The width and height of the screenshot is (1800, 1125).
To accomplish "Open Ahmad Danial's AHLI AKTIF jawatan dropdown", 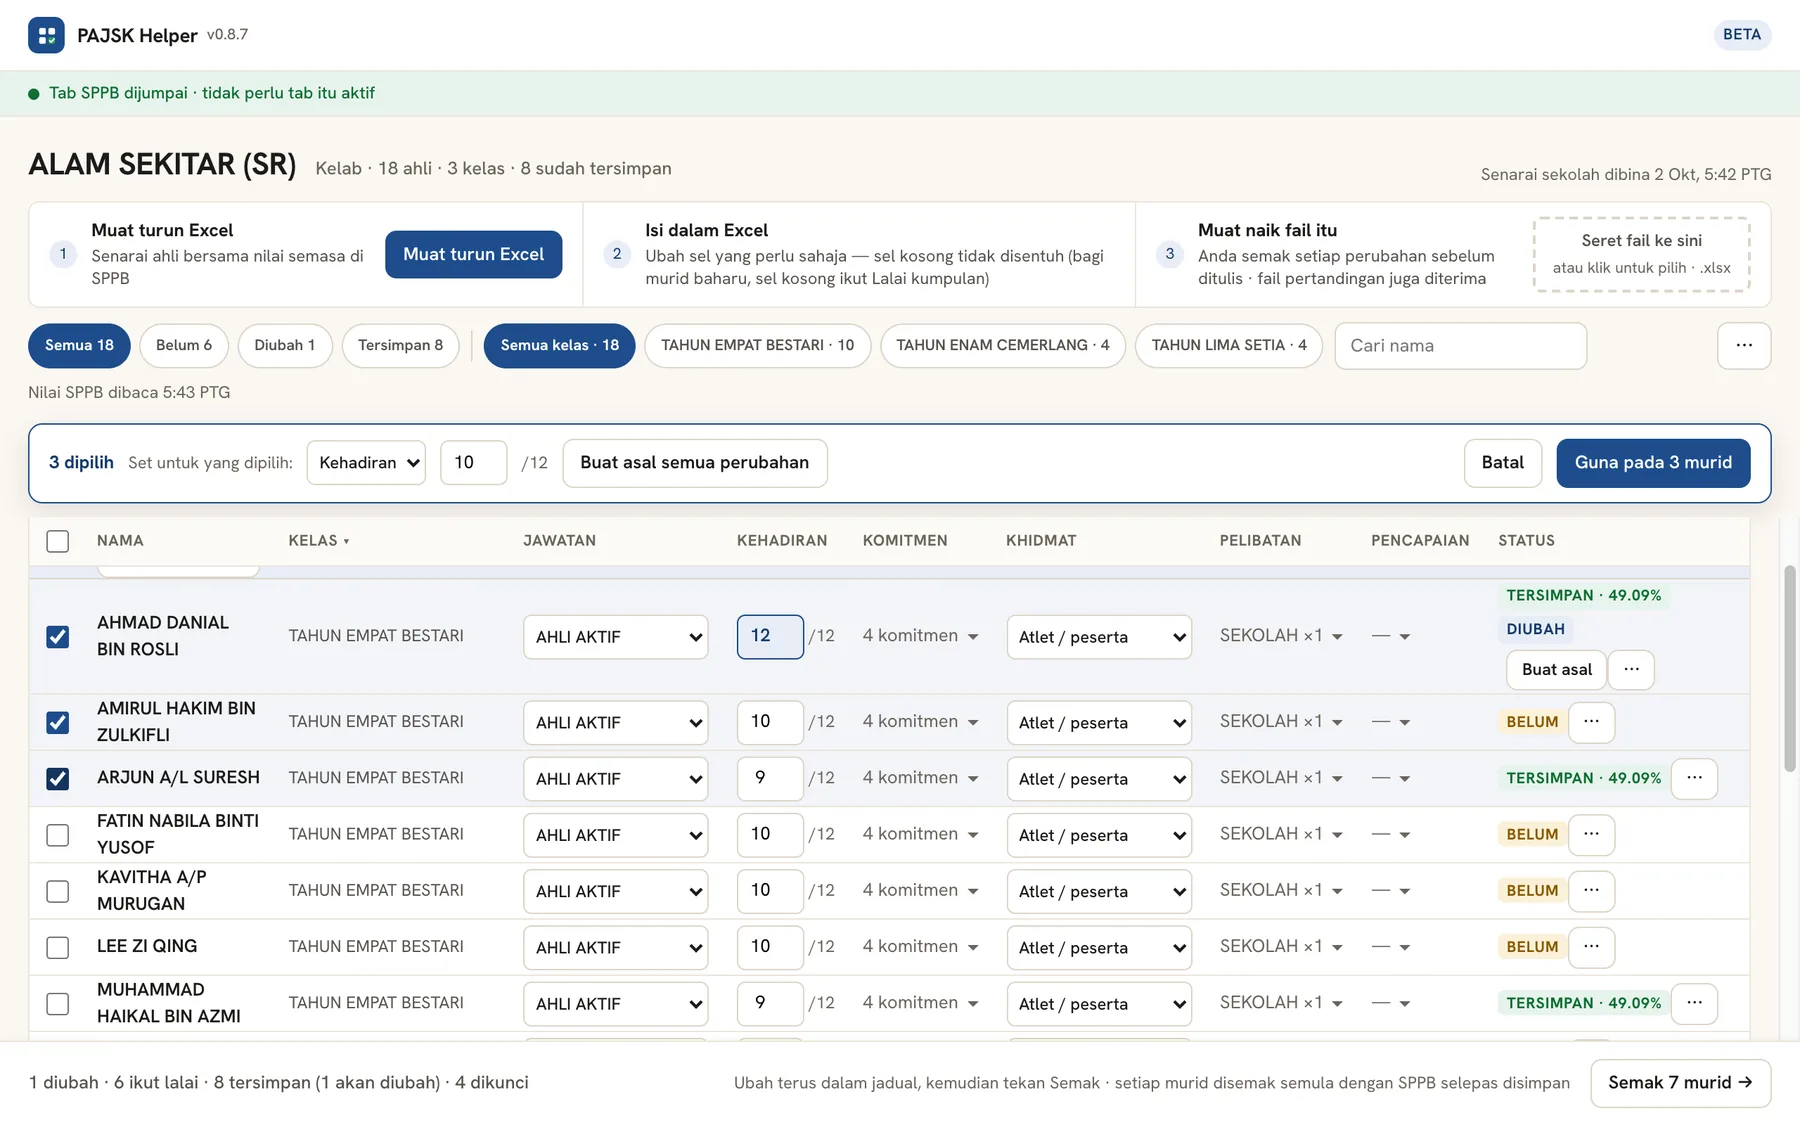I will tap(615, 637).
